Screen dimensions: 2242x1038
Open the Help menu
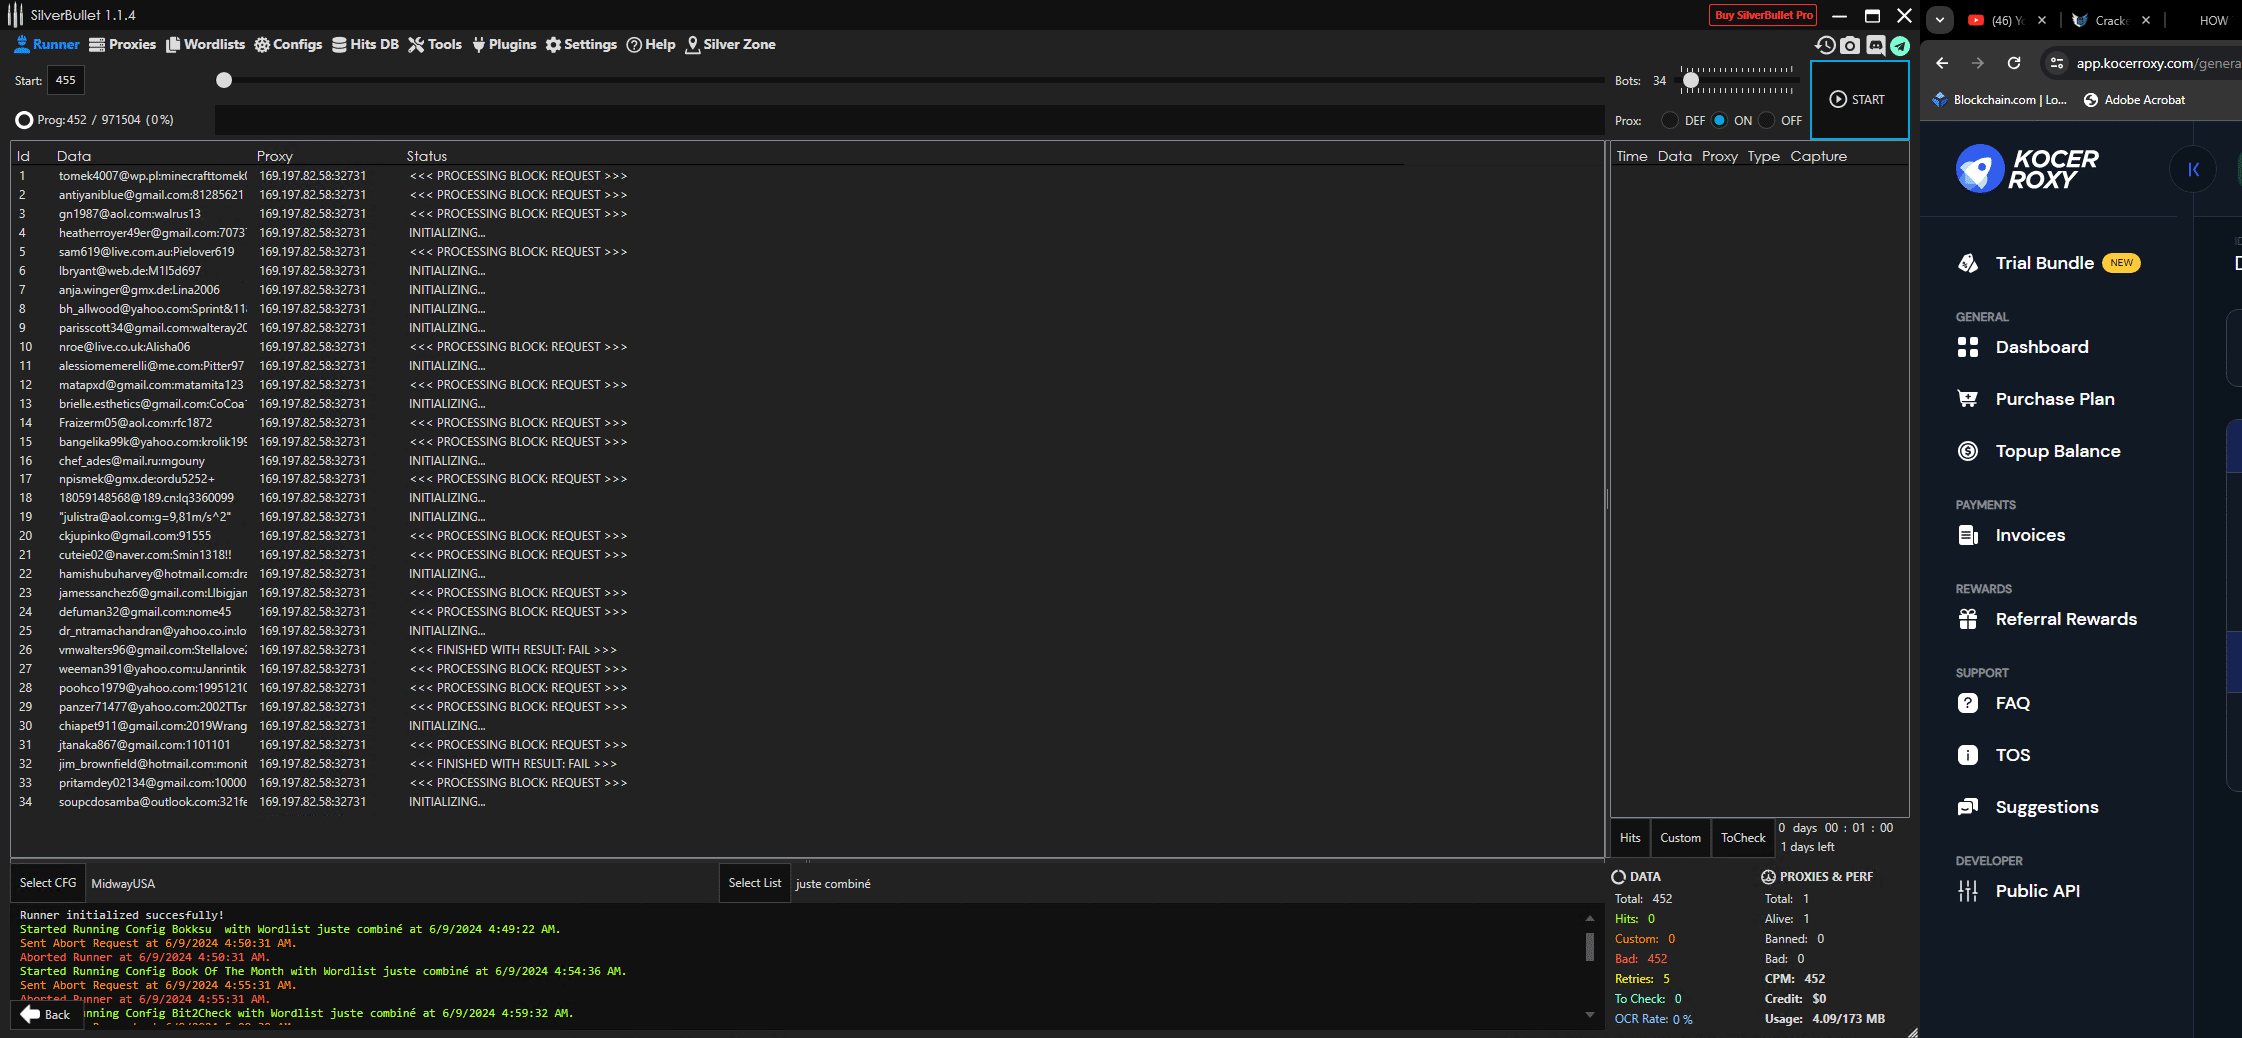651,44
